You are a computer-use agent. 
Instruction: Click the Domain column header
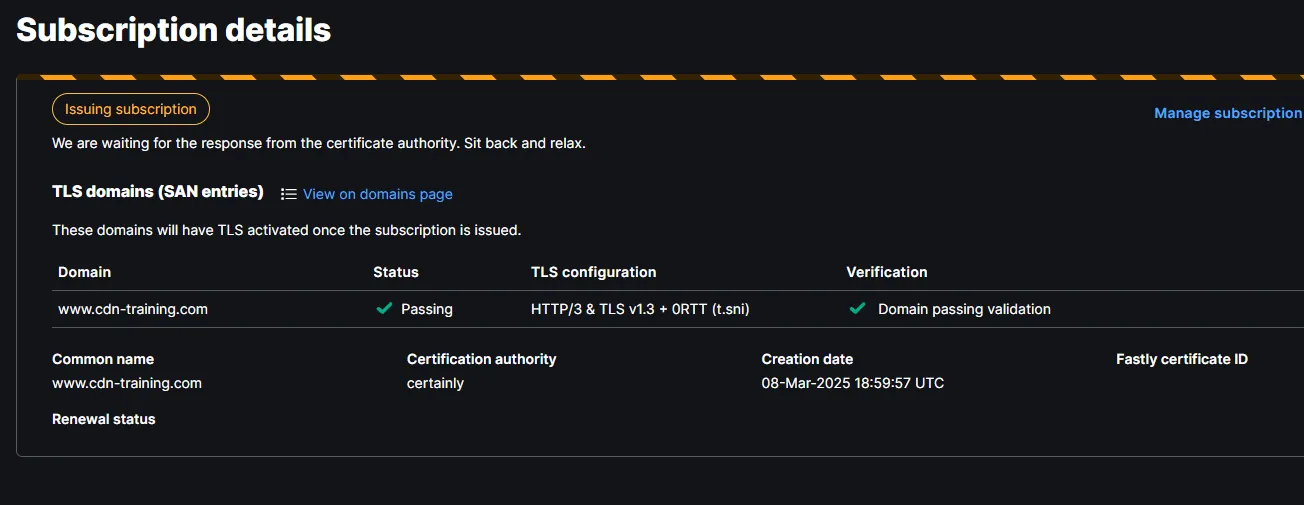(85, 272)
